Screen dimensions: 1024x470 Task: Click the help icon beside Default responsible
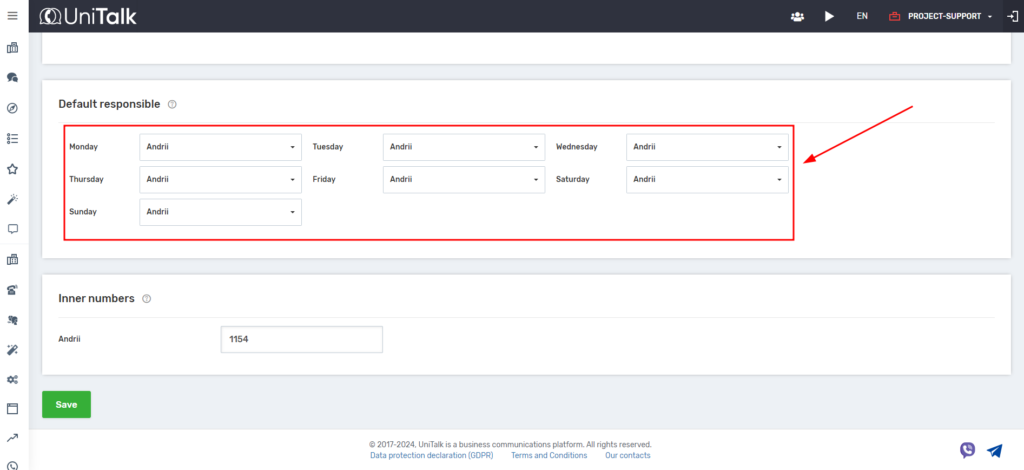(172, 104)
